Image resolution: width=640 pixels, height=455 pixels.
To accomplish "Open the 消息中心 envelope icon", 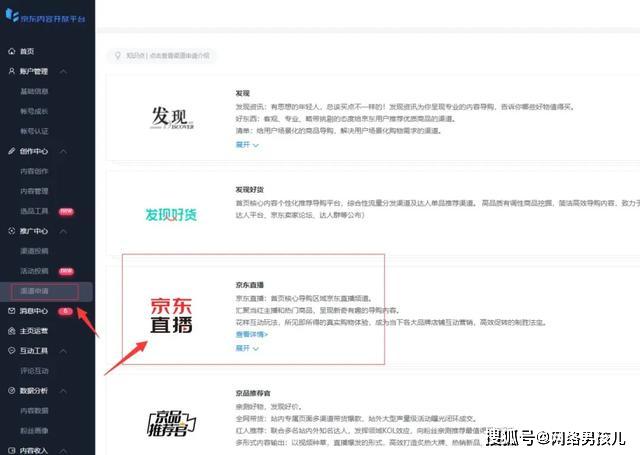I will (x=11, y=311).
